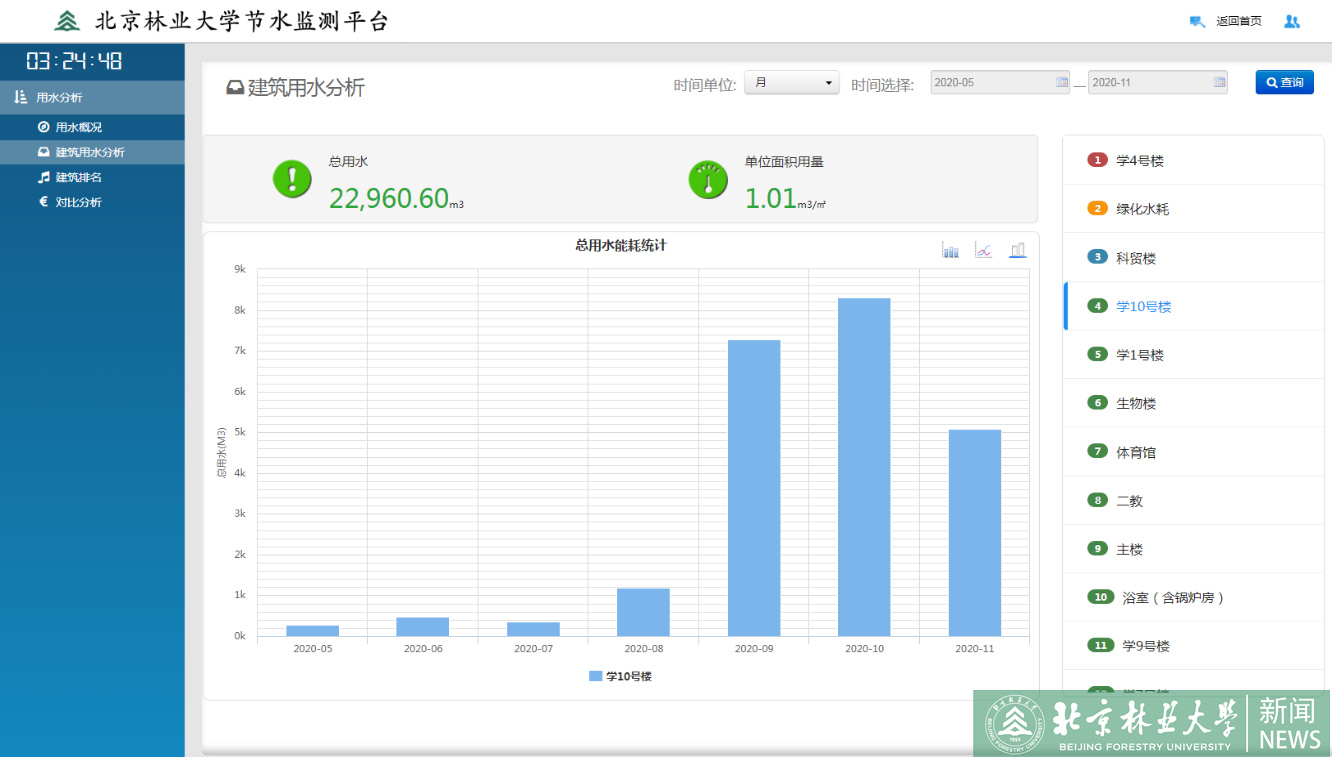Open 用水概况 in the sidebar
The width and height of the screenshot is (1332, 757).
coord(78,127)
